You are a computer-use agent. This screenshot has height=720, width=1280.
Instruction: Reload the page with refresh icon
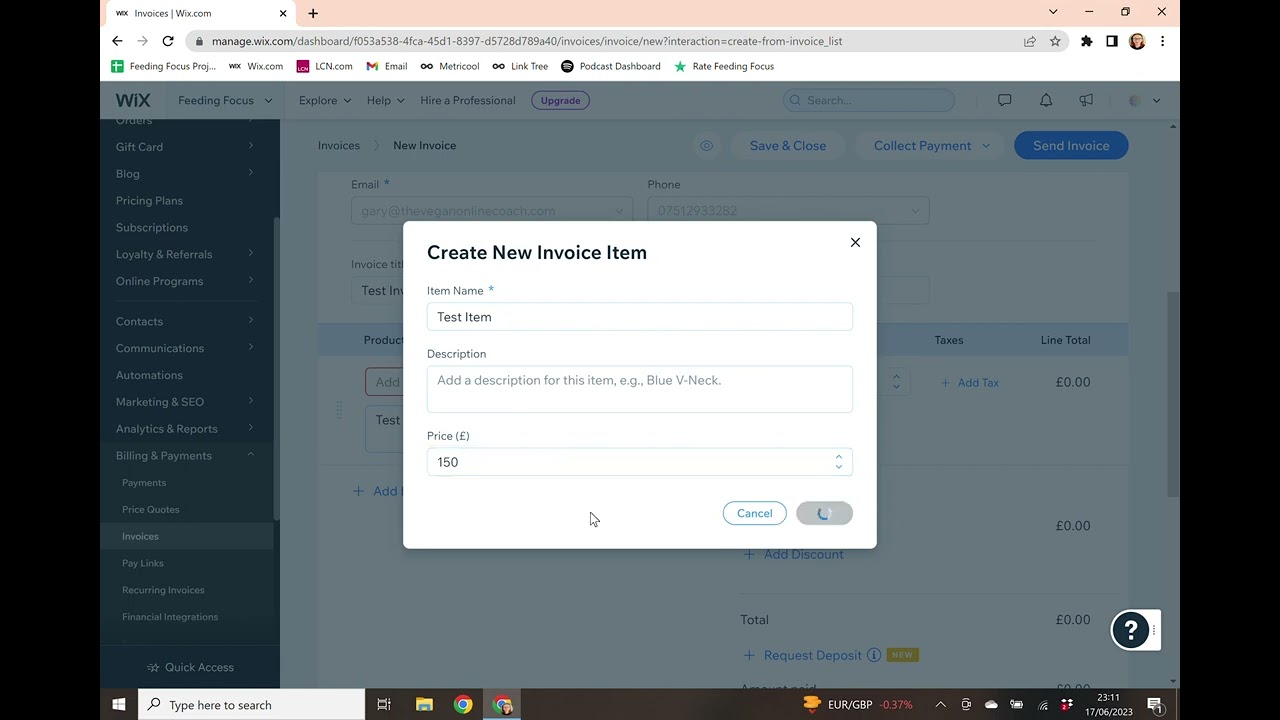[168, 41]
